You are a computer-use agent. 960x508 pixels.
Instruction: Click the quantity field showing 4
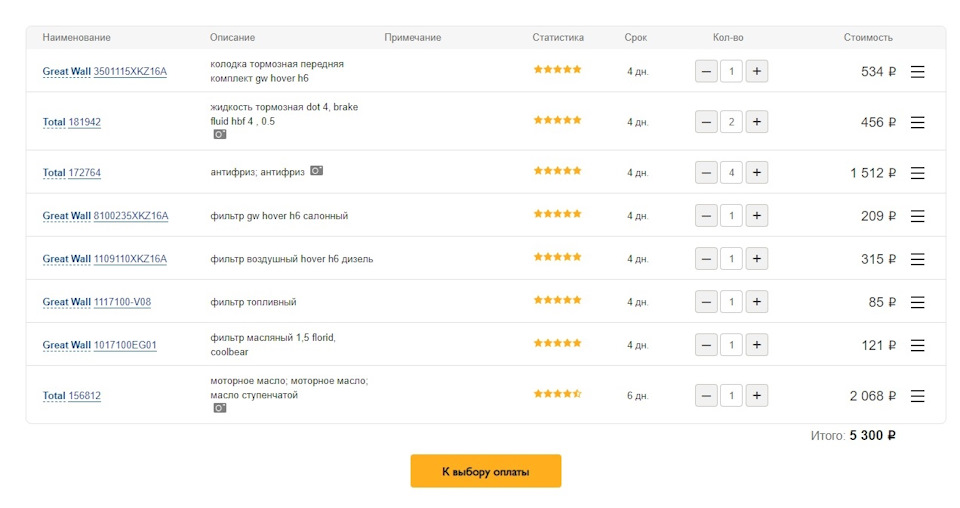pyautogui.click(x=731, y=173)
